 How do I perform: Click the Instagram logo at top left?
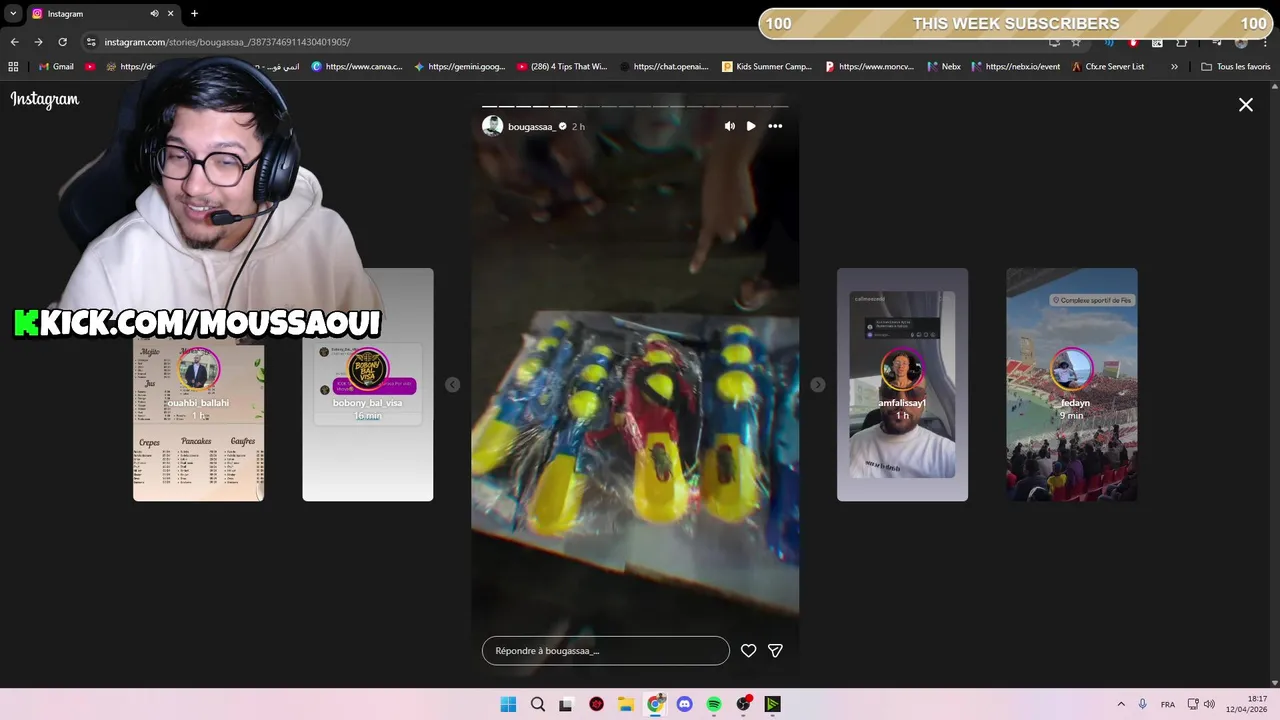pyautogui.click(x=45, y=100)
